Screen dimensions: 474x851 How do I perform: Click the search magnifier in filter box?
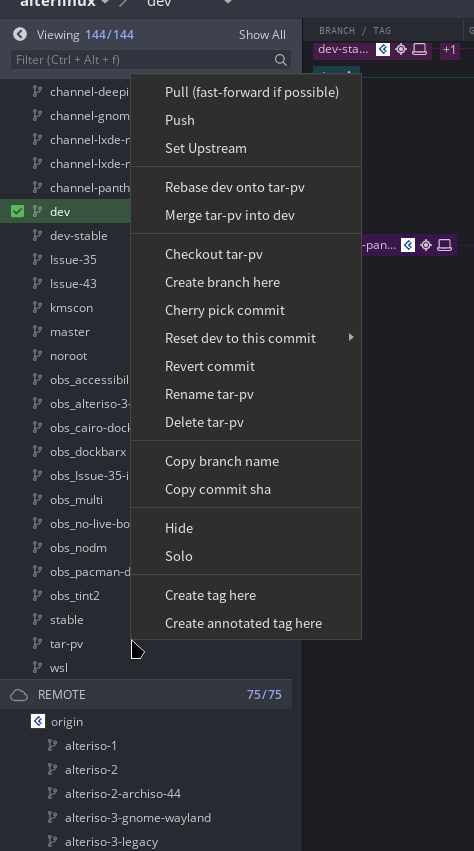tap(281, 60)
